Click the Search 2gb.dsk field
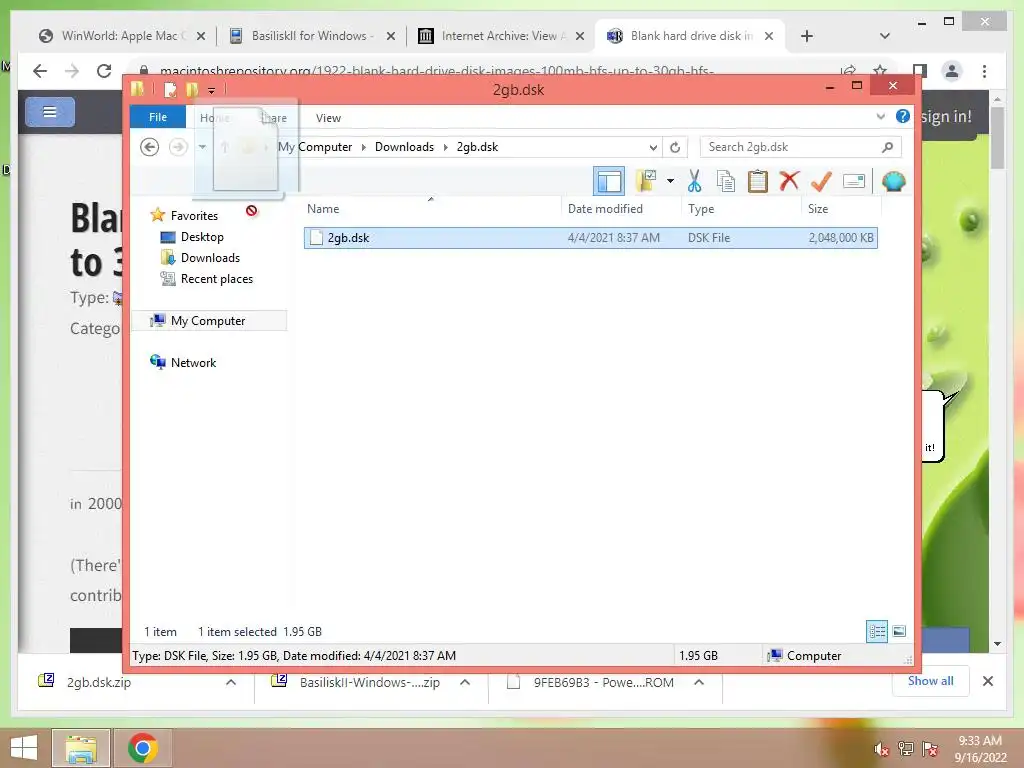The image size is (1024, 768). click(x=801, y=147)
